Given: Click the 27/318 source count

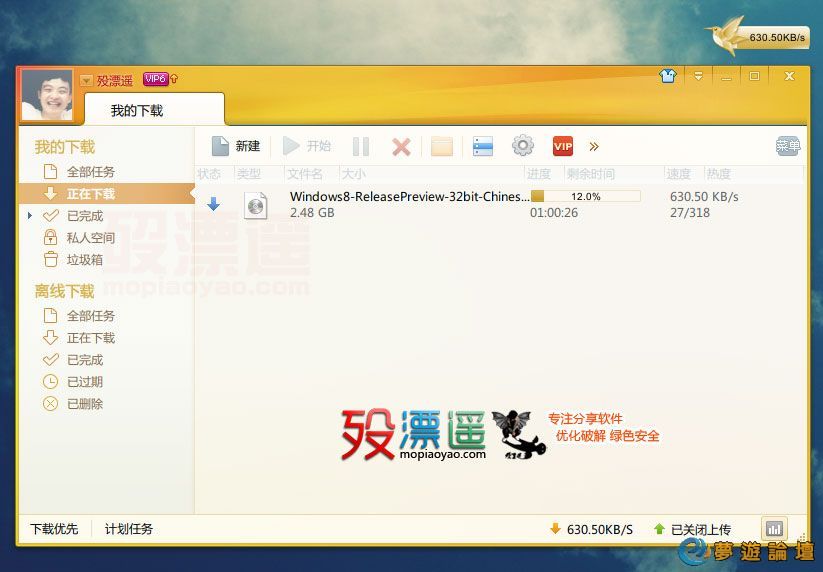Looking at the screenshot, I should (690, 213).
